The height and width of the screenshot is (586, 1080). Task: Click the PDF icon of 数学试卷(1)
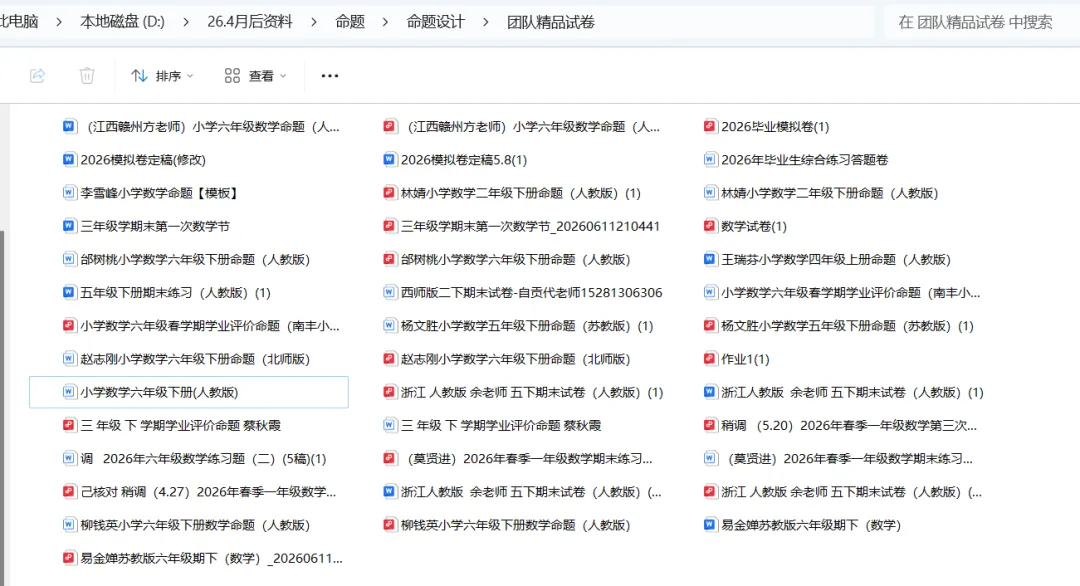[x=709, y=226]
